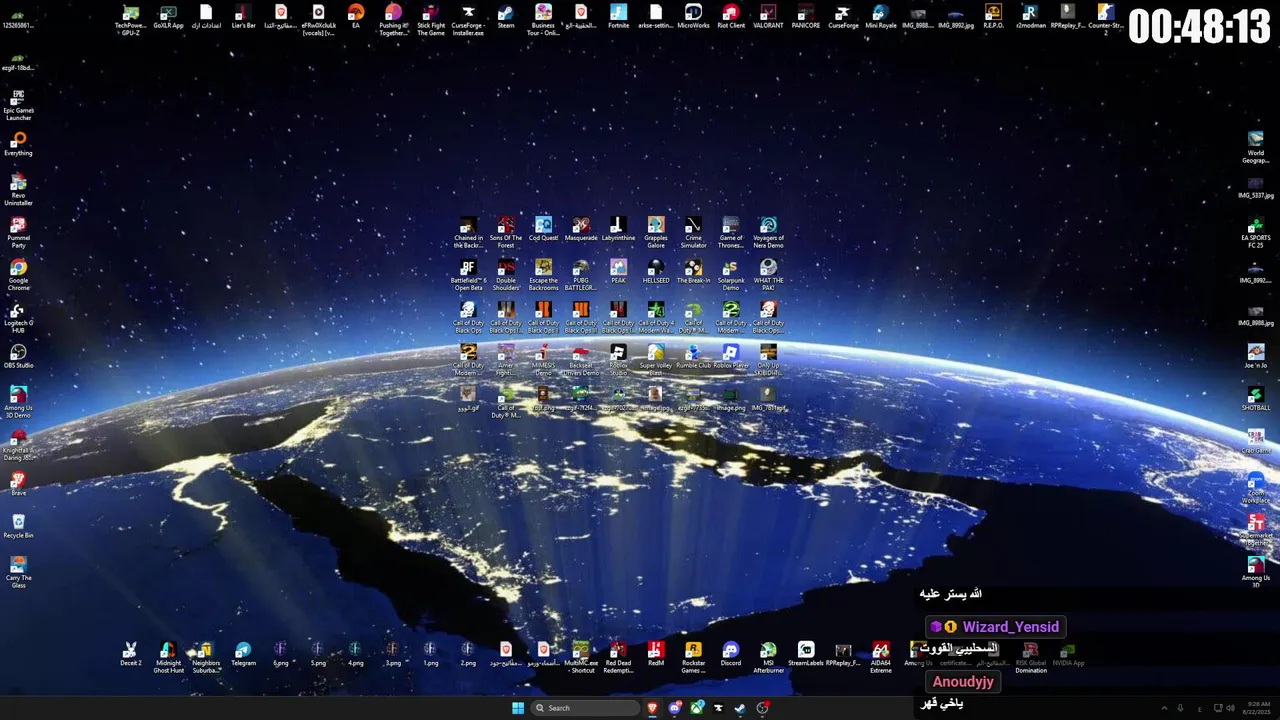Open the Xbox app in the taskbar
This screenshot has height=720, width=1280.
697,708
